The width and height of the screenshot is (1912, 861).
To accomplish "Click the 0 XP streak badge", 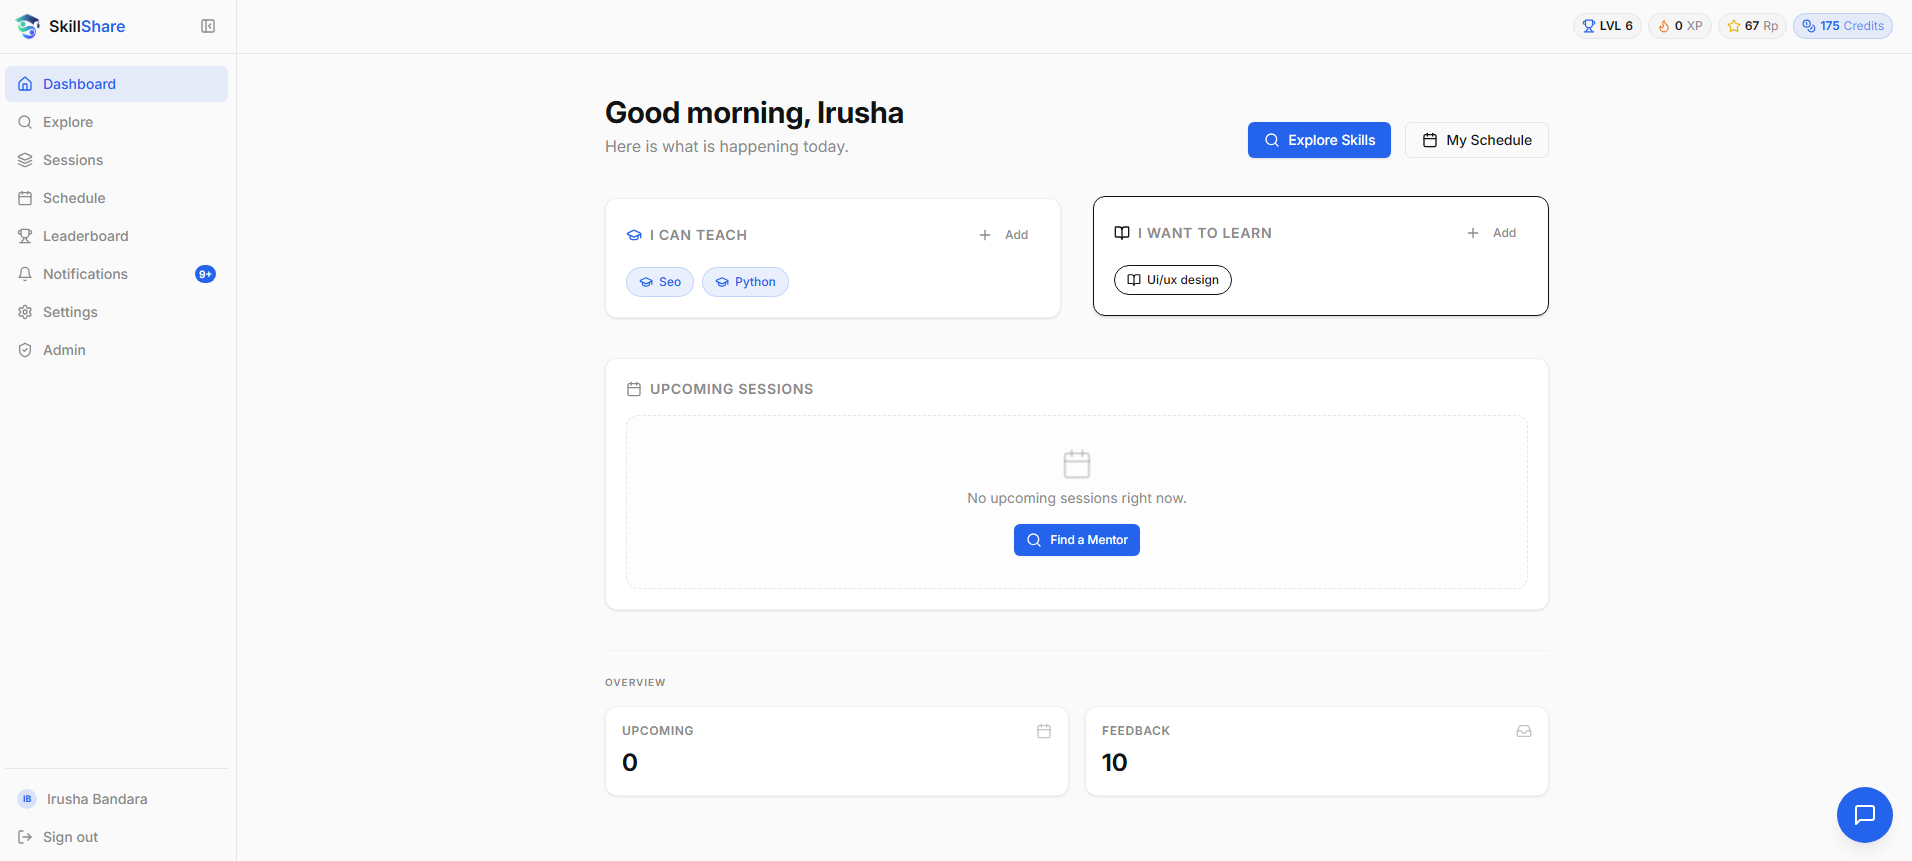I will click(1680, 26).
